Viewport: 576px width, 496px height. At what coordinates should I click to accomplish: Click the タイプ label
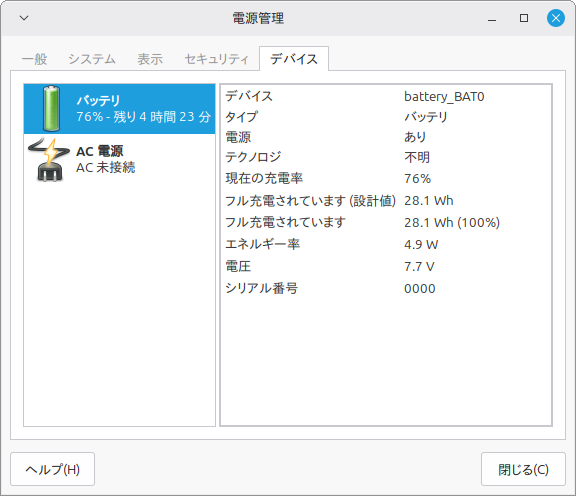241,117
